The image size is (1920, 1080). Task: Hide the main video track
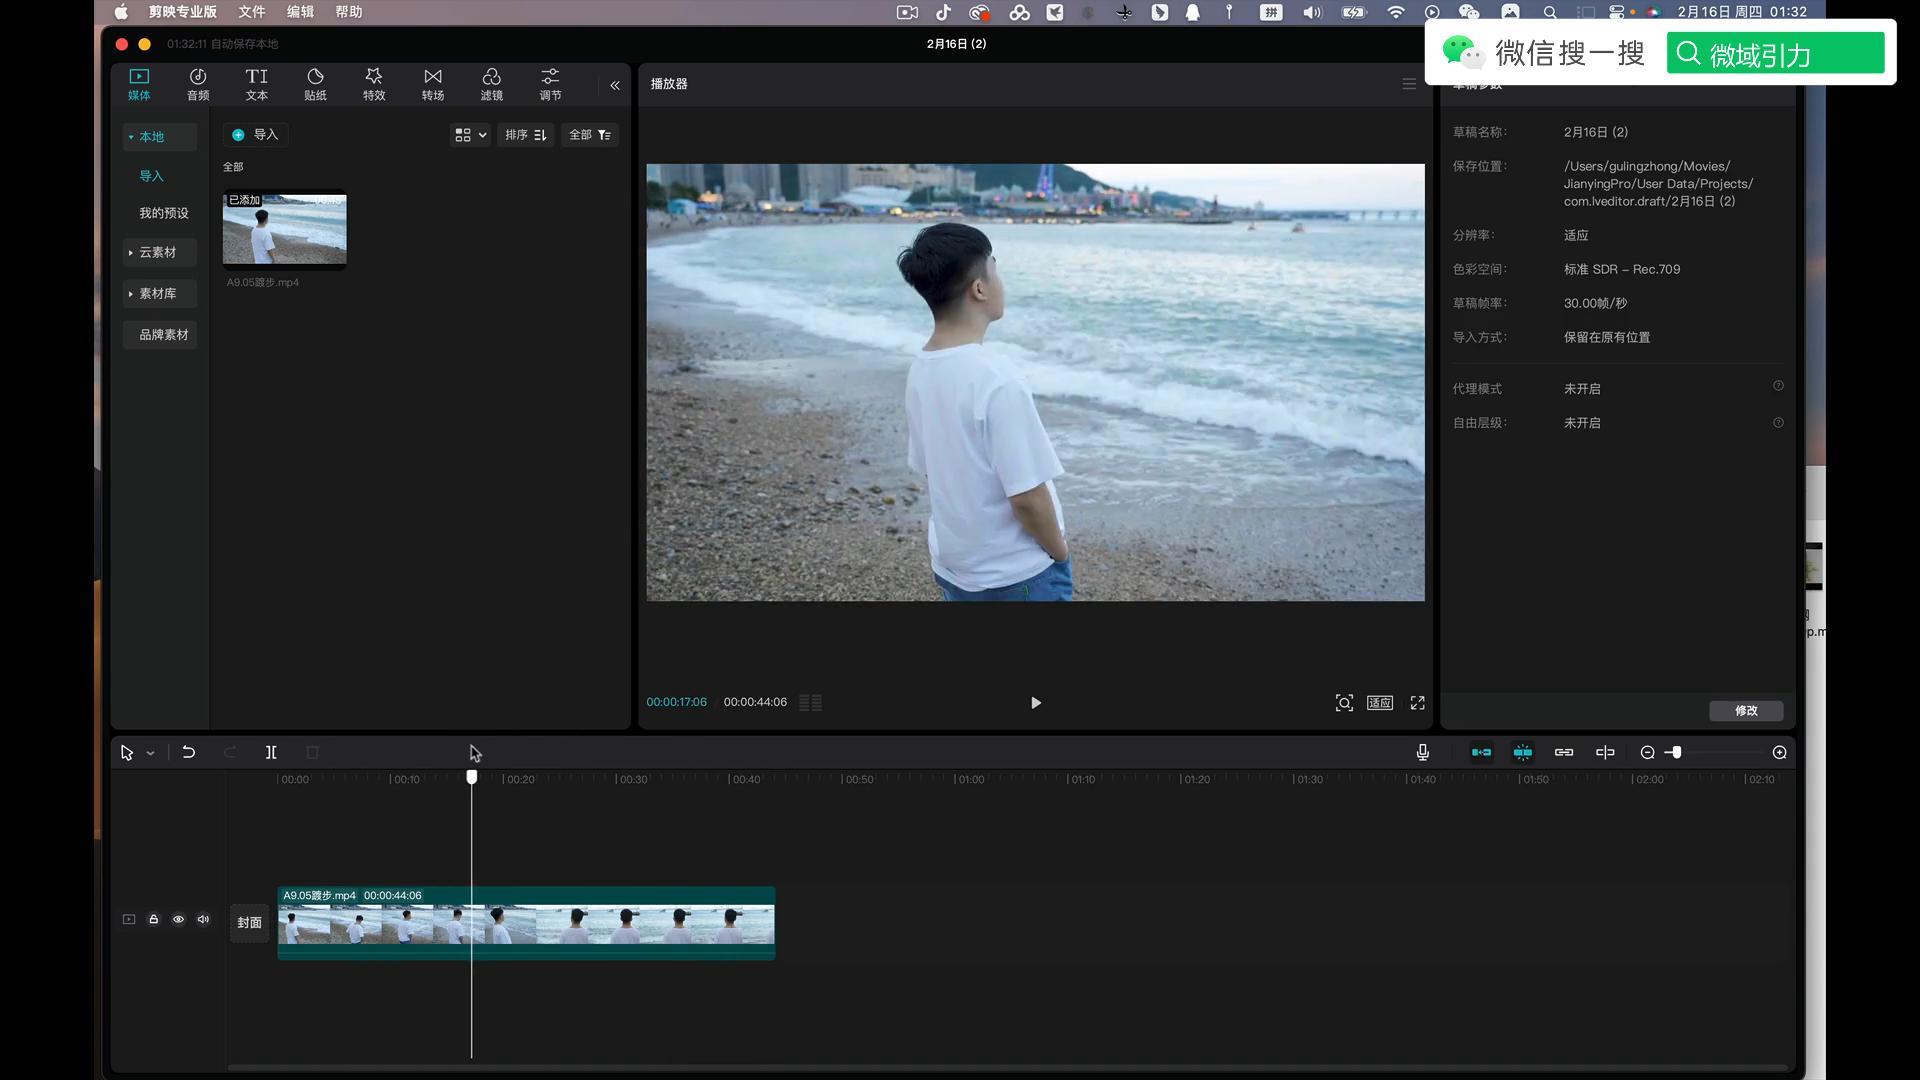179,919
